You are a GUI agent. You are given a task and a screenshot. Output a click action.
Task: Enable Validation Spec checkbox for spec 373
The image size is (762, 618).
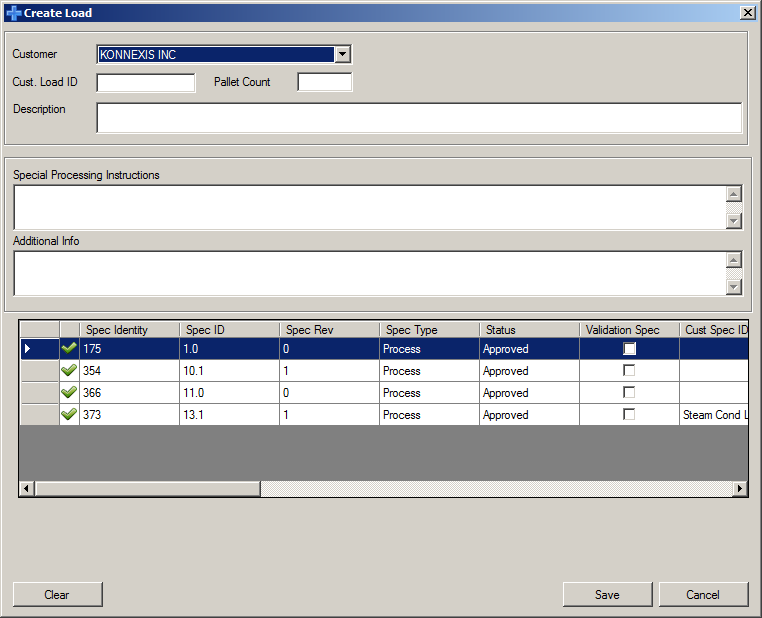pyautogui.click(x=629, y=415)
